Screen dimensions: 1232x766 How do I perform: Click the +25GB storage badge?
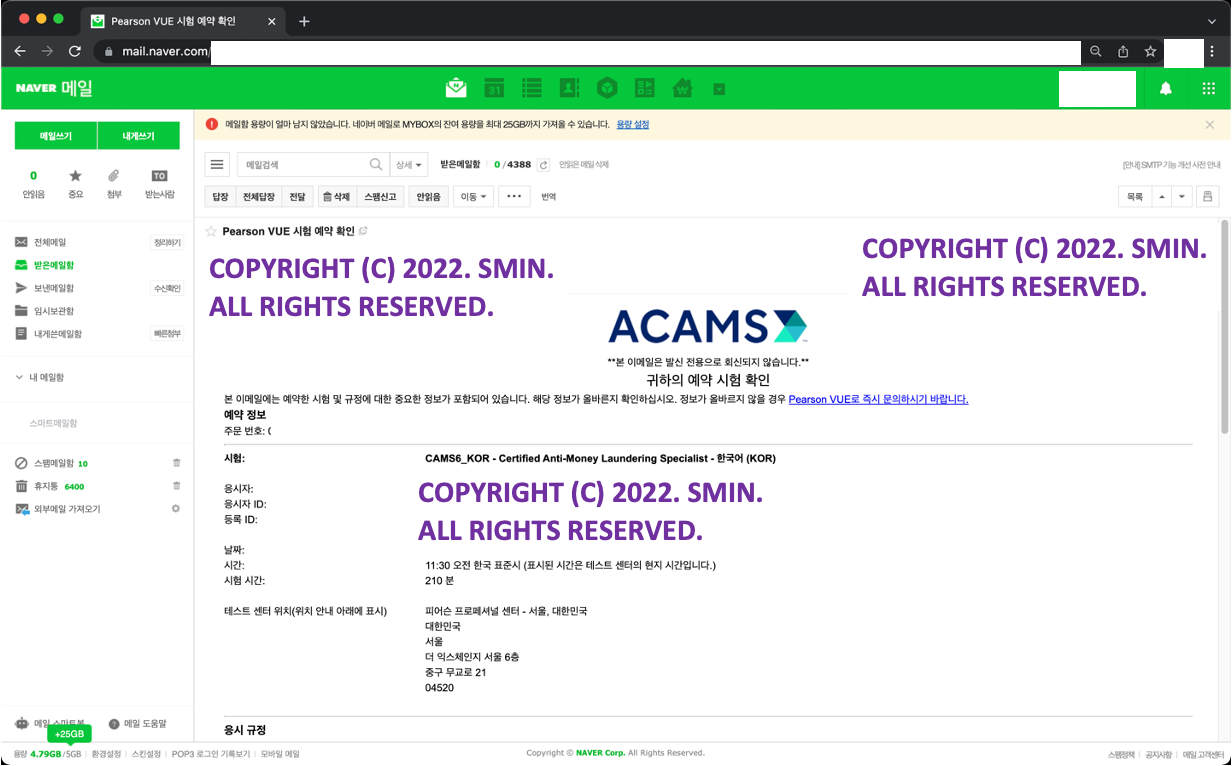pos(69,734)
